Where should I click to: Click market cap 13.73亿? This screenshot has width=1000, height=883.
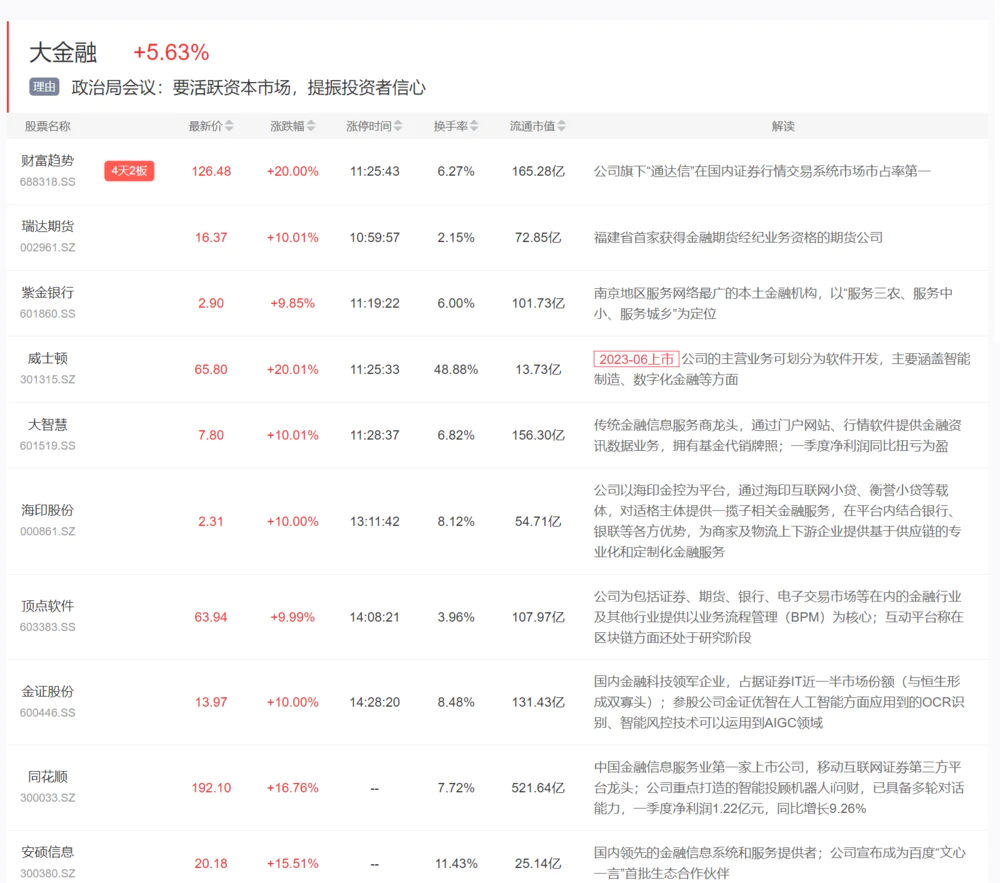[538, 369]
